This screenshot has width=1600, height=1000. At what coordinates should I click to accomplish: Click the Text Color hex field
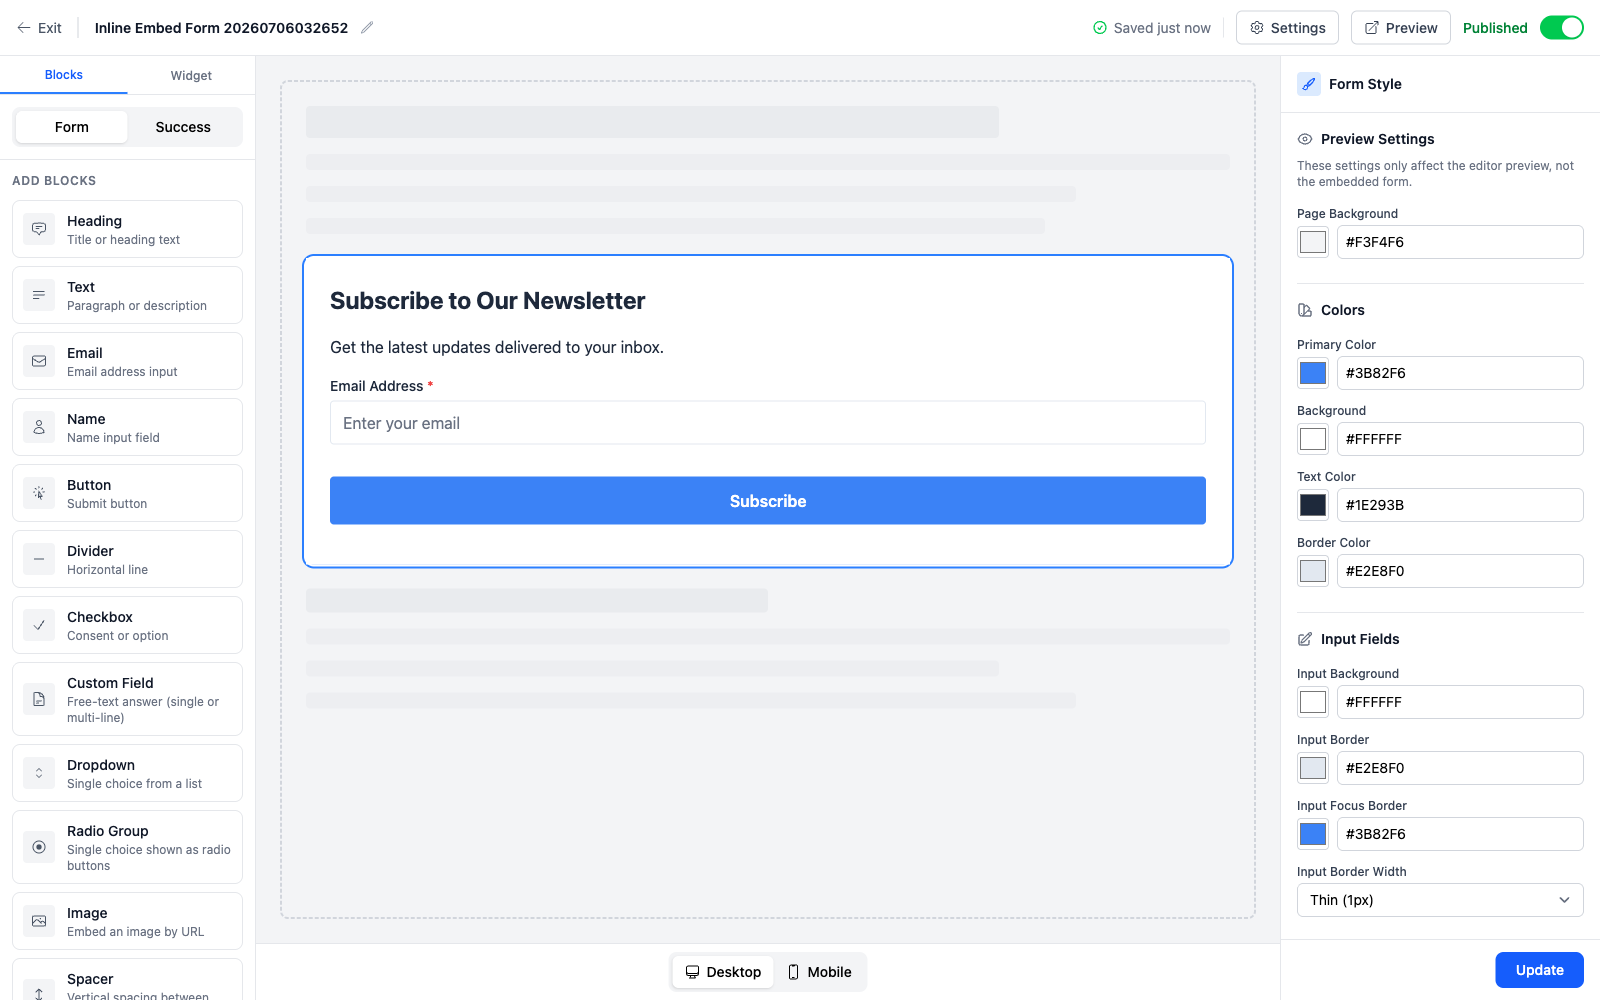tap(1460, 505)
